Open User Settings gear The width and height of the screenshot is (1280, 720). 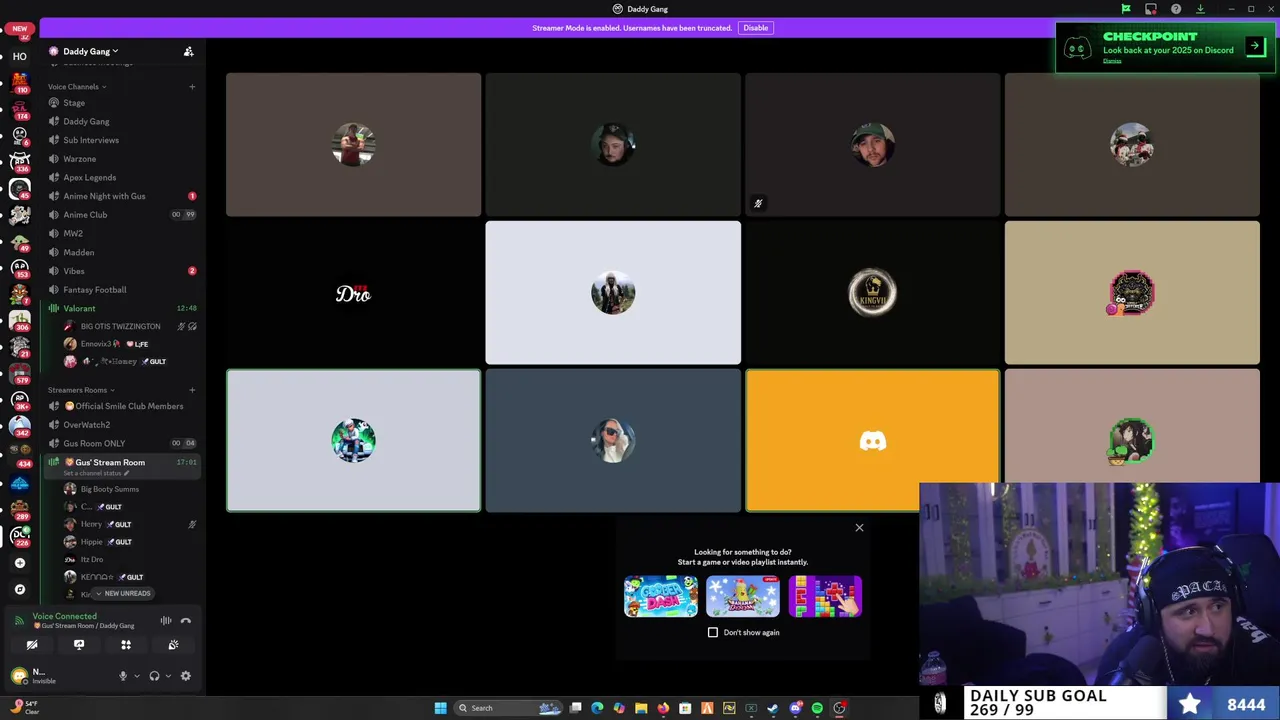(x=185, y=676)
